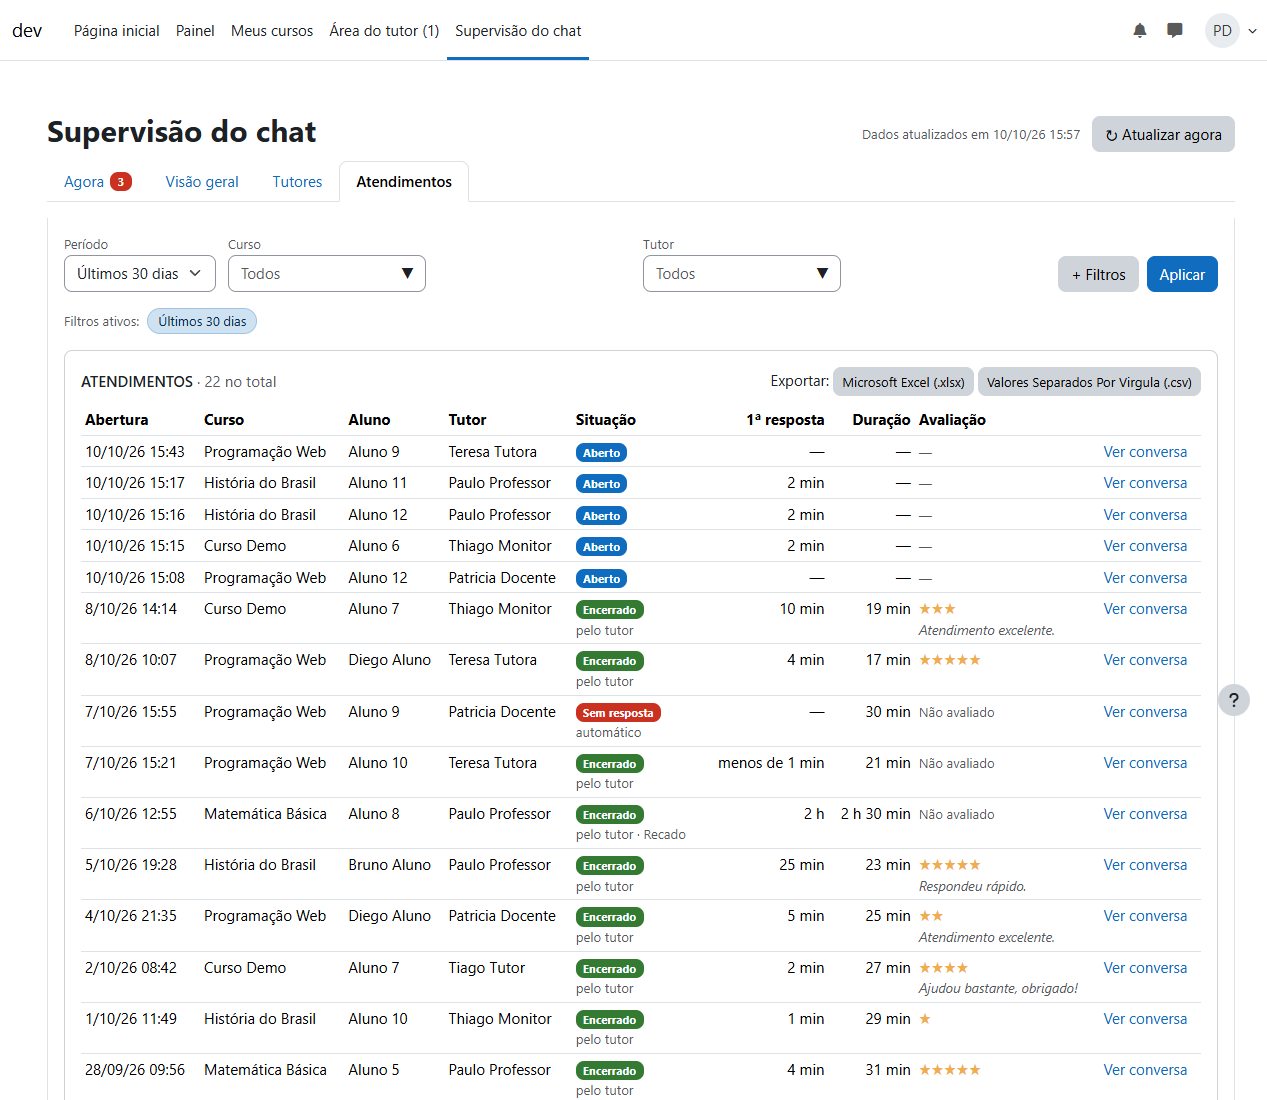Screen dimensions: 1267x1100
Task: Switch to the Tutores tab
Action: pyautogui.click(x=297, y=182)
